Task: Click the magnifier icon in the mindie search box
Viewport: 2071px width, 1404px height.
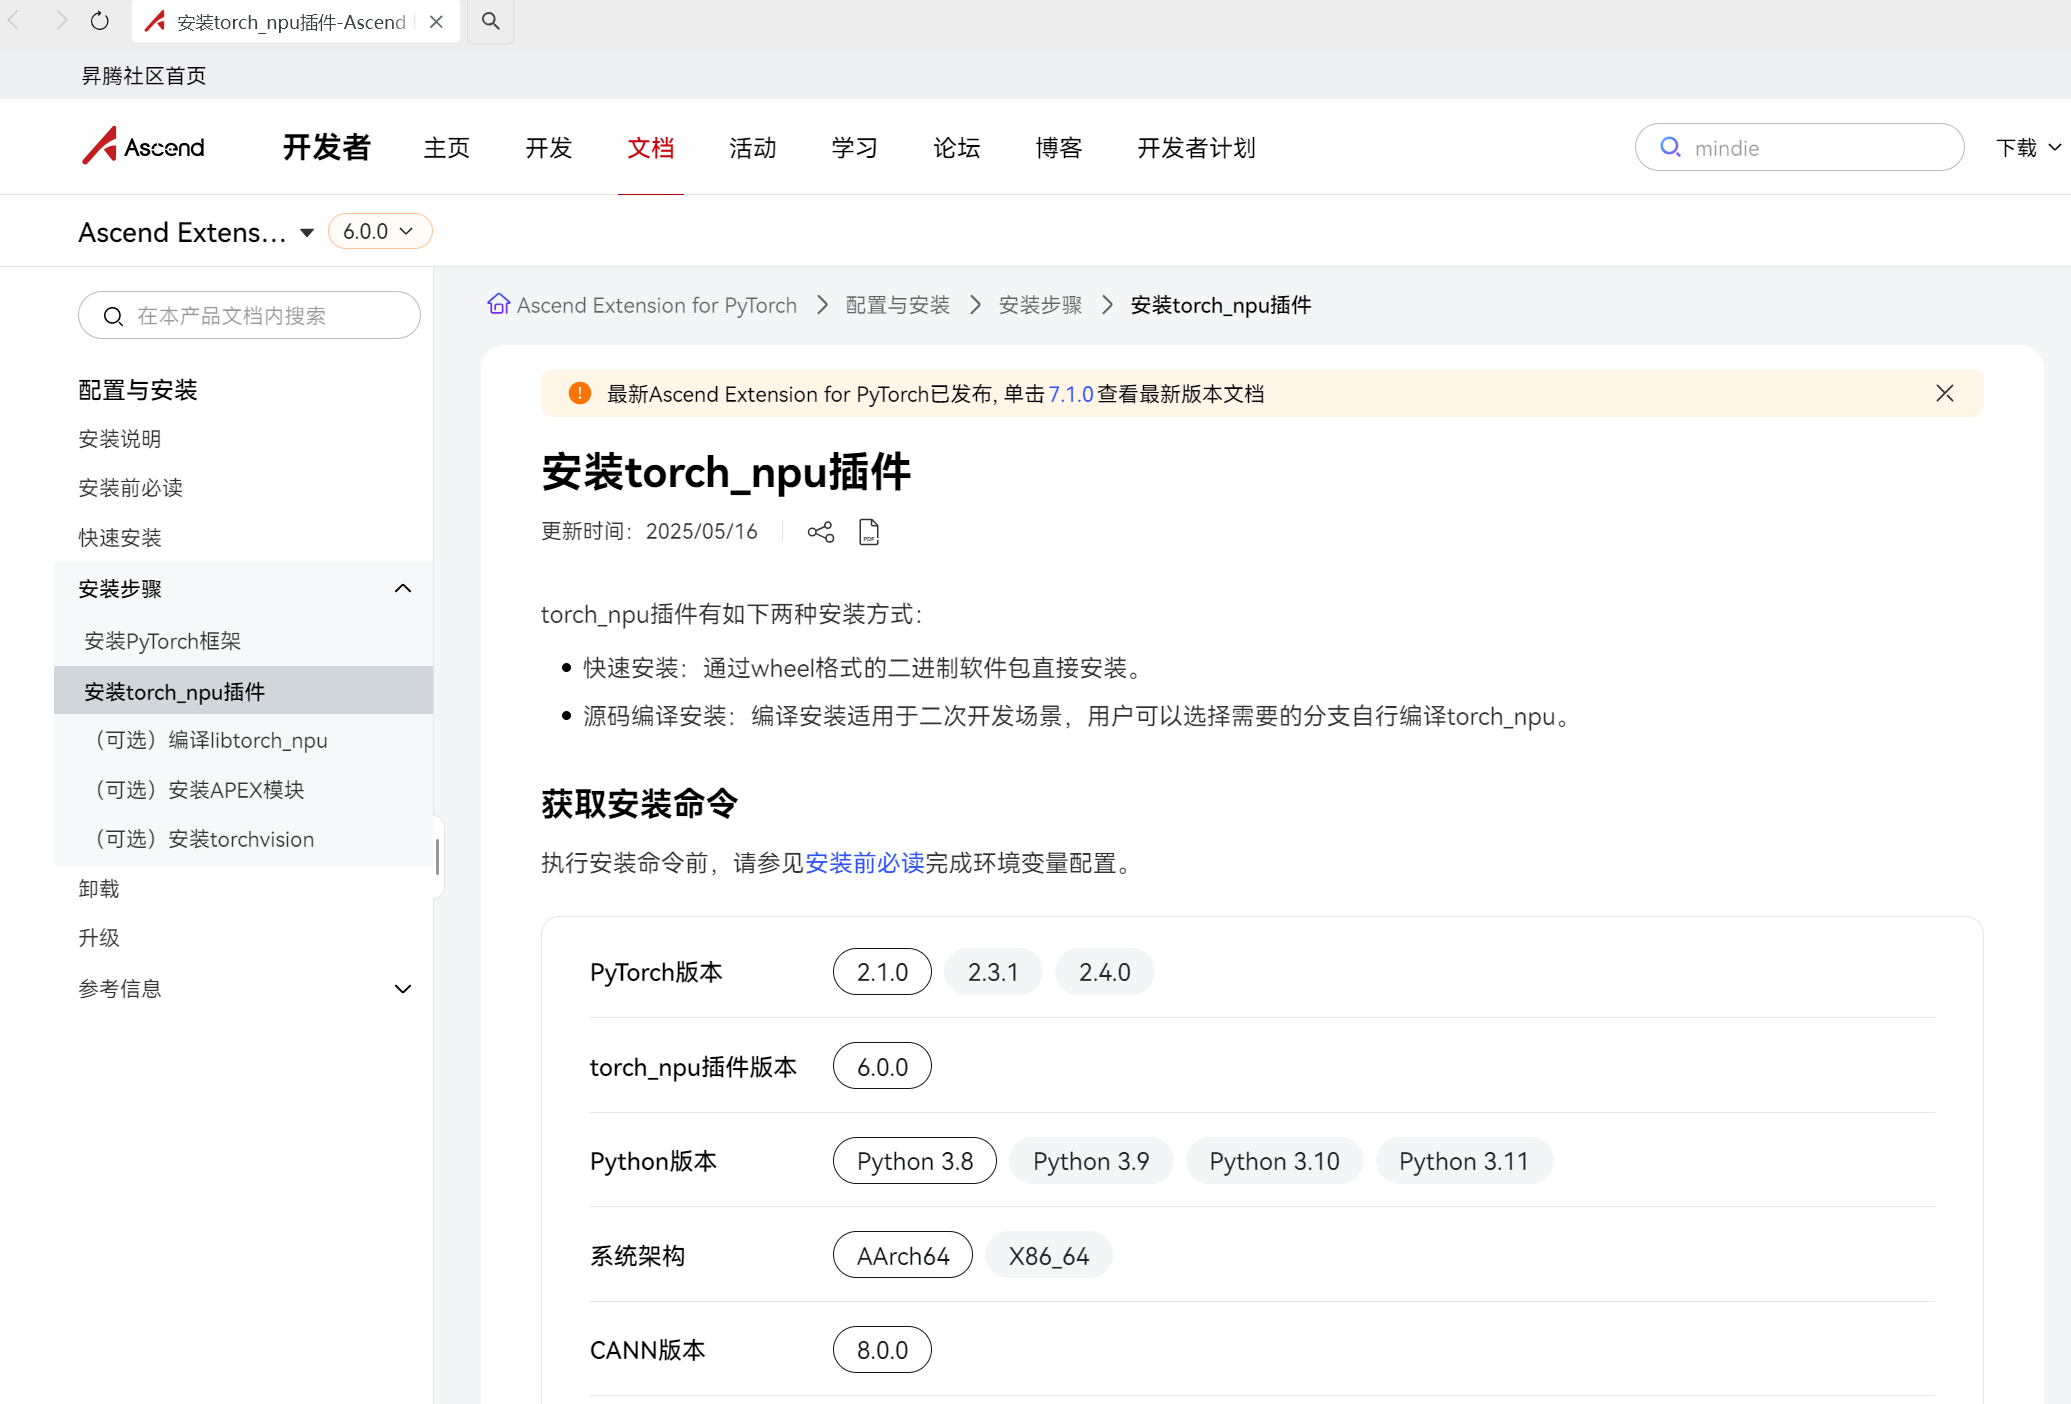Action: coord(1670,148)
